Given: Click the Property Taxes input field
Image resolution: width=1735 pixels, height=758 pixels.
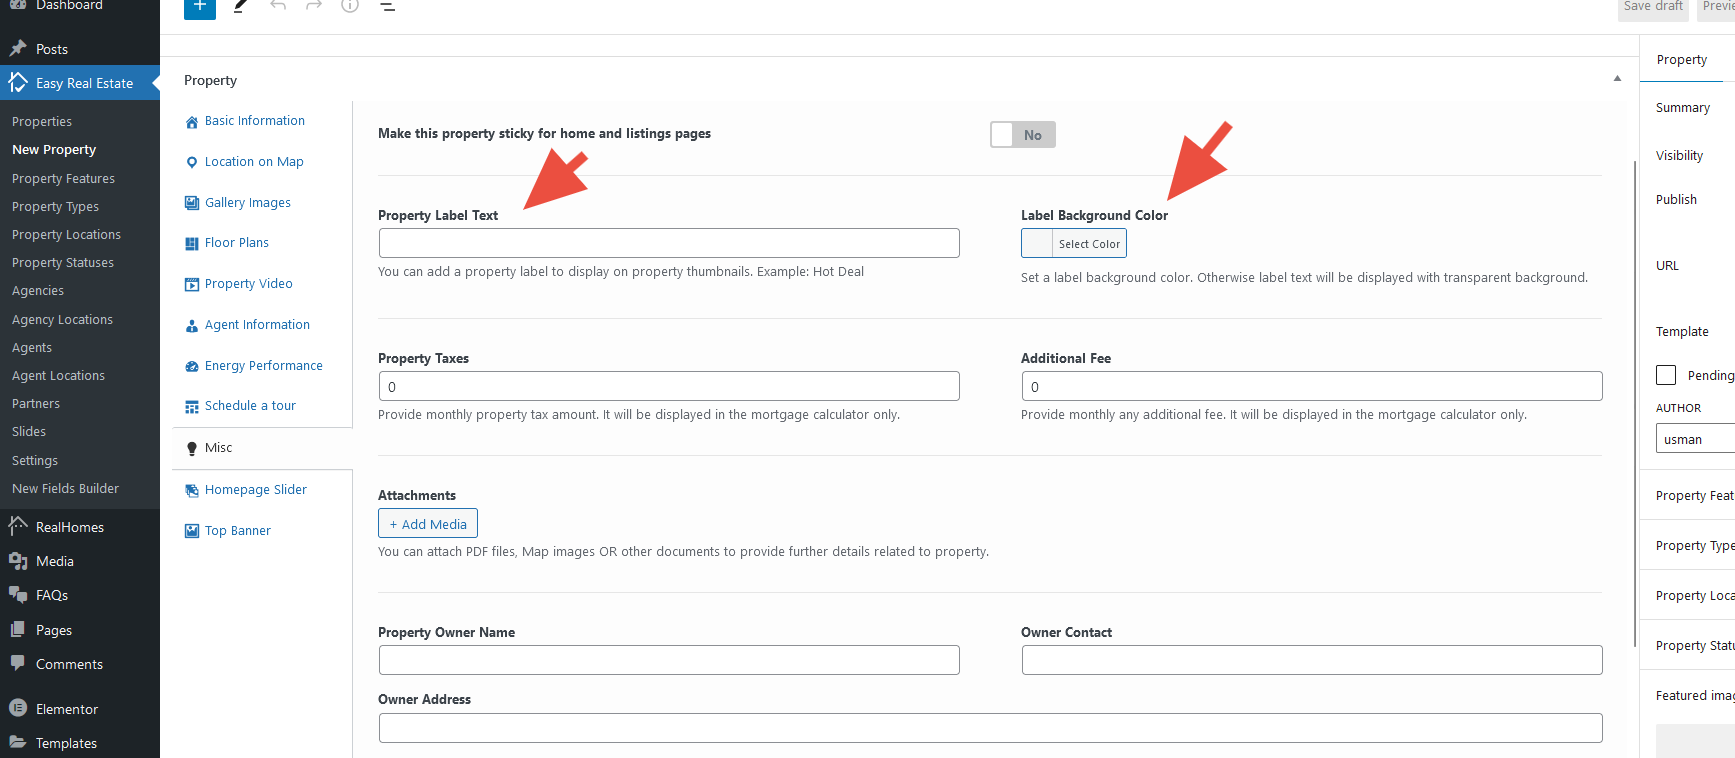Looking at the screenshot, I should pos(669,386).
